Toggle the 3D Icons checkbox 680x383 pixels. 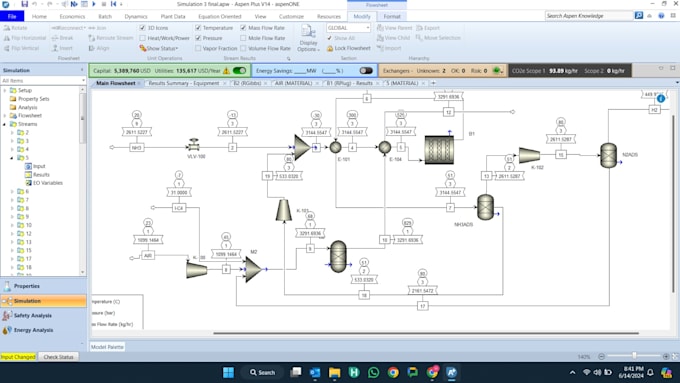point(142,28)
